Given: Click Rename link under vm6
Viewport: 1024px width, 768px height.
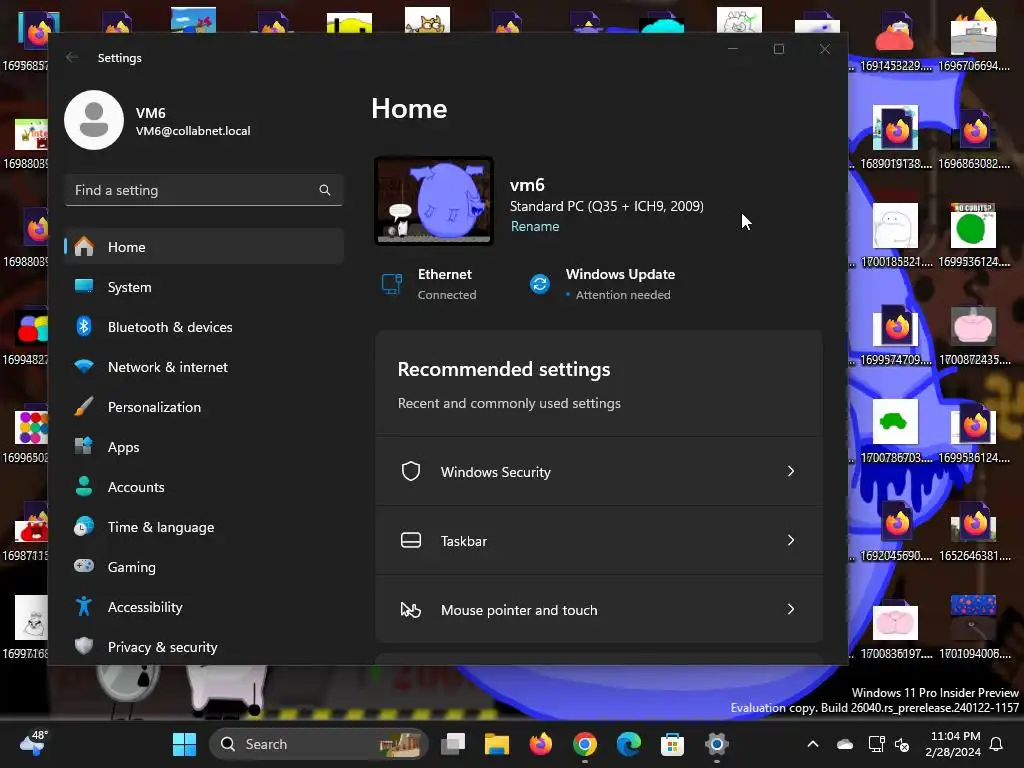Looking at the screenshot, I should (535, 227).
